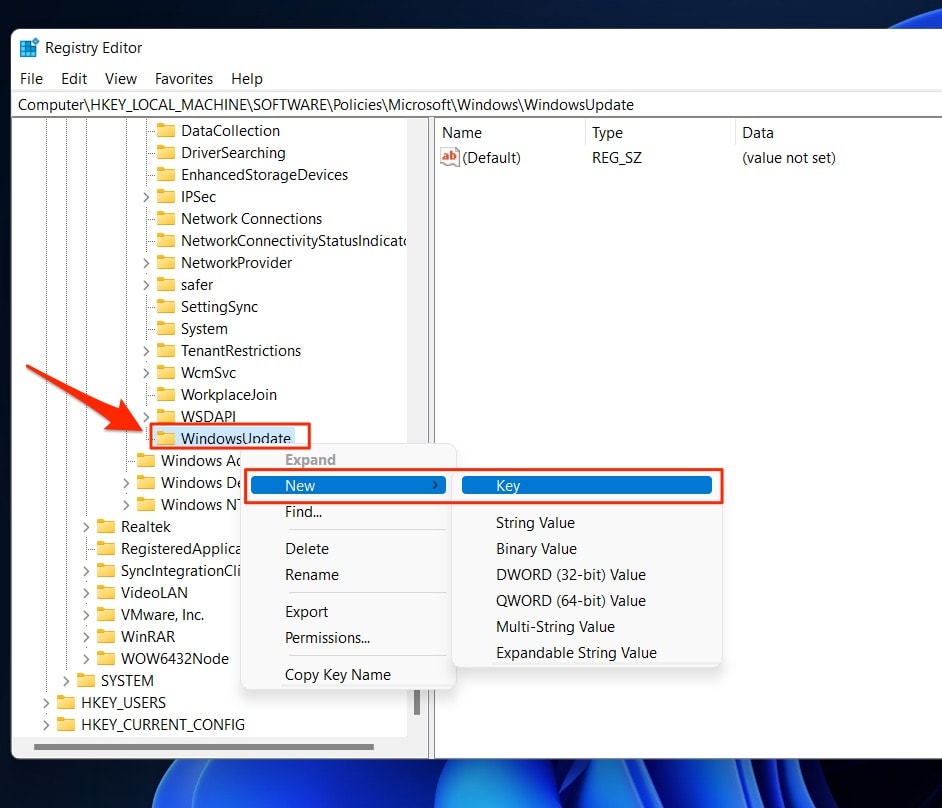Open the View menu
Viewport: 942px width, 808px height.
pyautogui.click(x=120, y=78)
